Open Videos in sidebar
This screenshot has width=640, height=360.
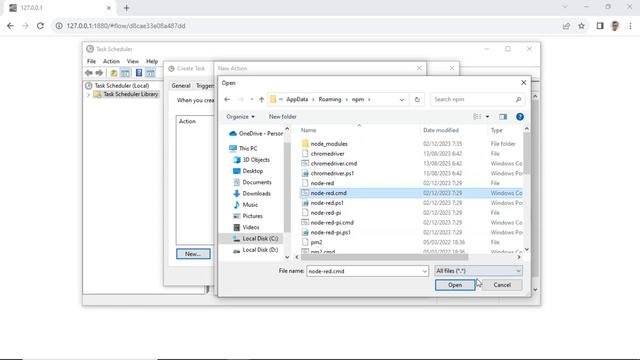pyautogui.click(x=246, y=227)
